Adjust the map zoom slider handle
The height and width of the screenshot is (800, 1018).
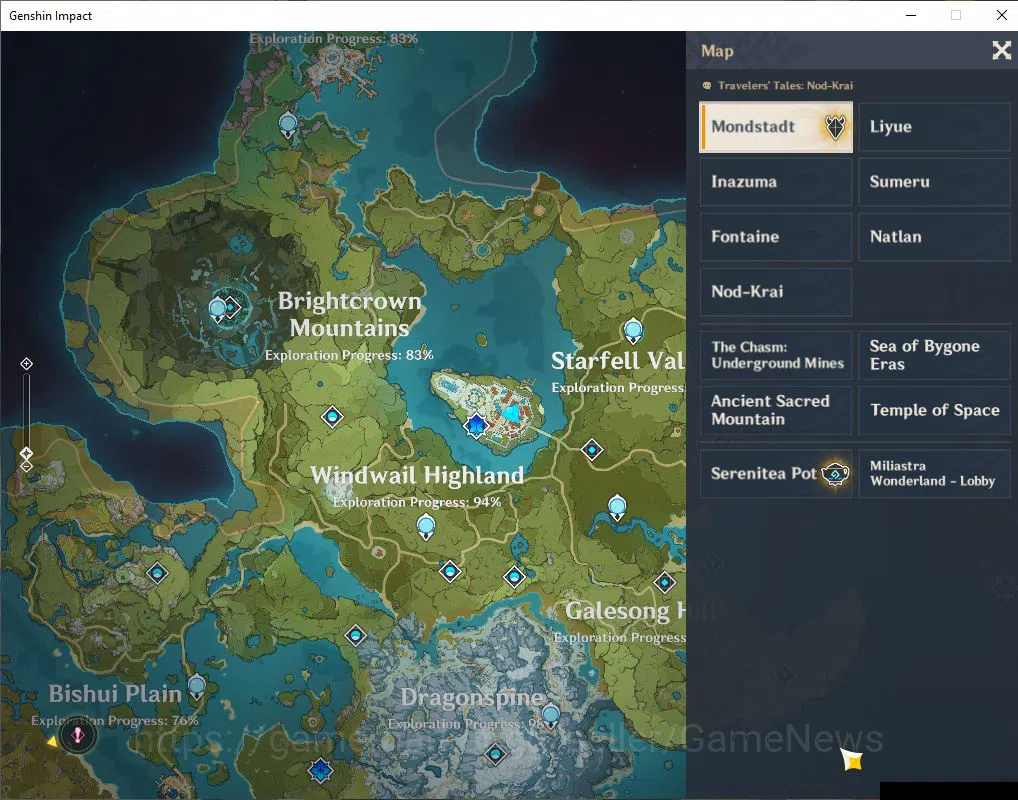(26, 453)
